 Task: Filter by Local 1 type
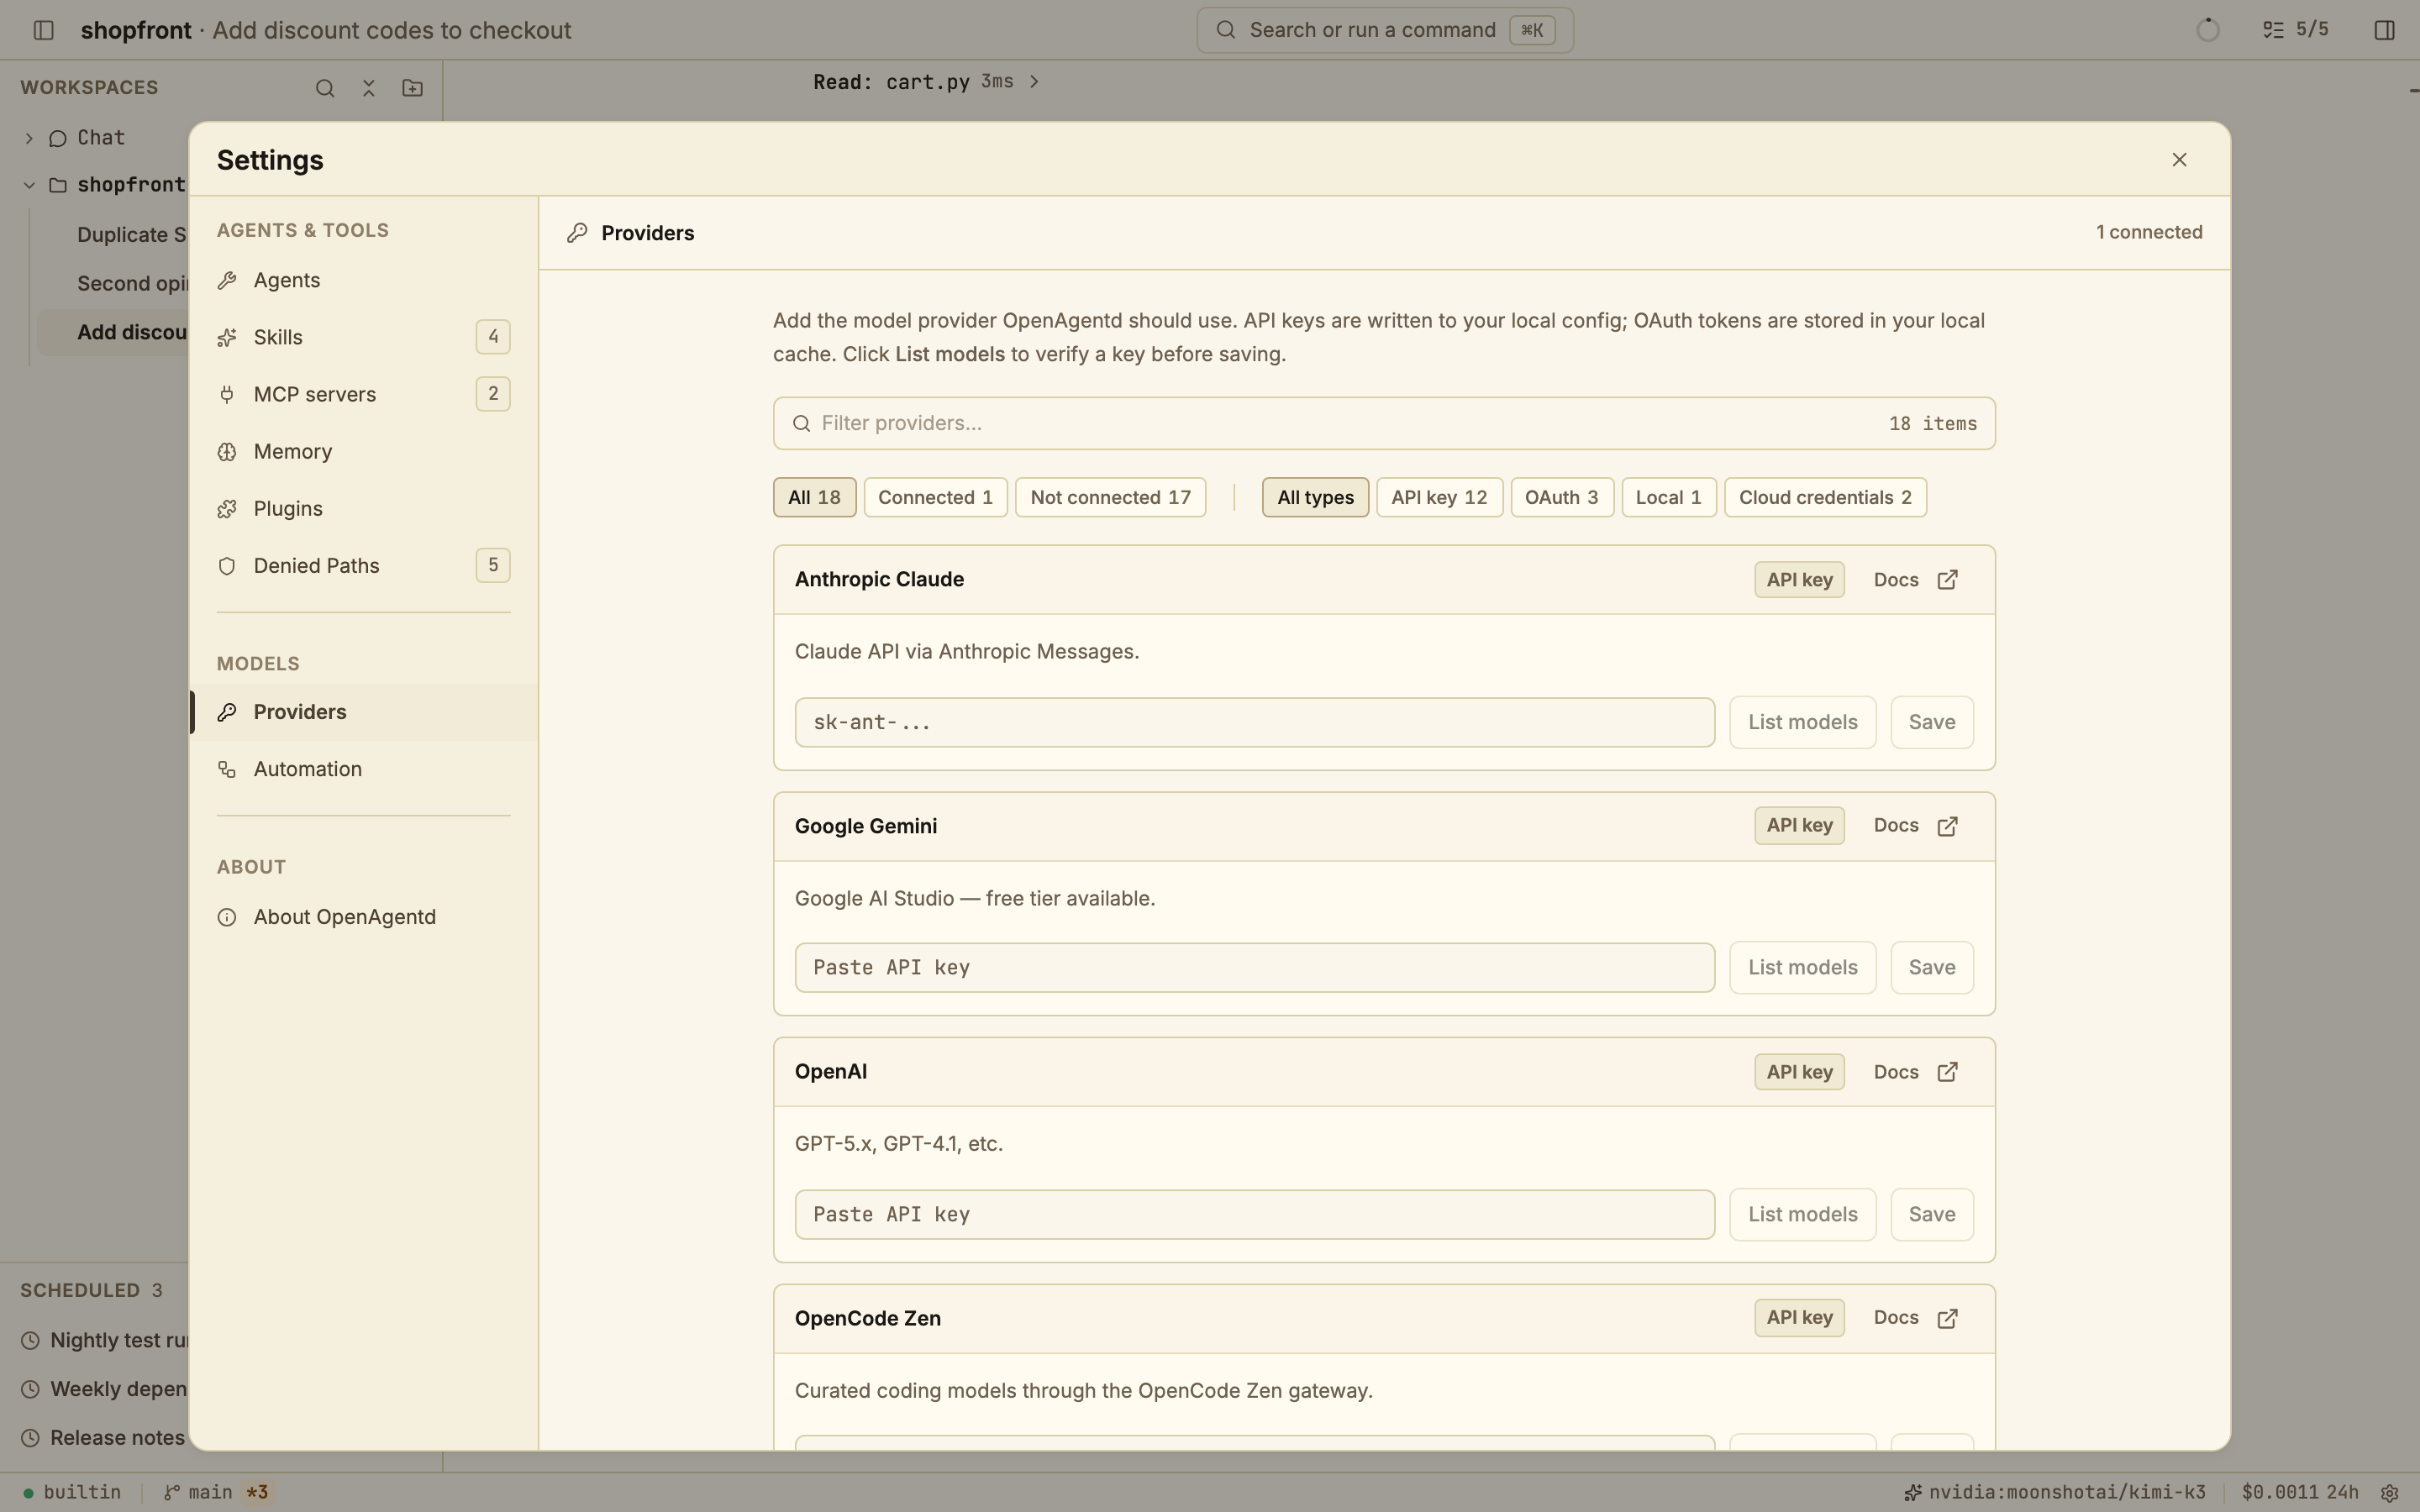pos(1668,497)
